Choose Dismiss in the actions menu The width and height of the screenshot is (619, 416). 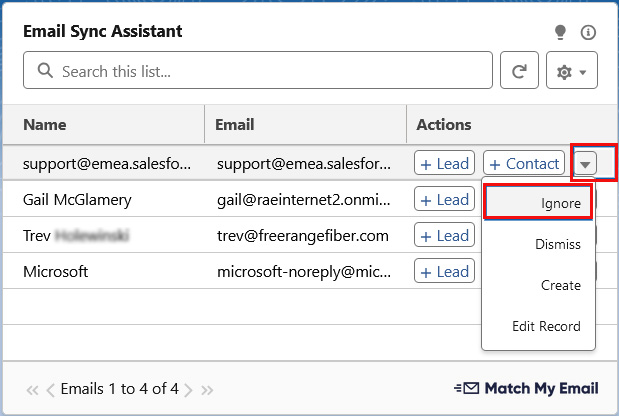click(x=539, y=244)
